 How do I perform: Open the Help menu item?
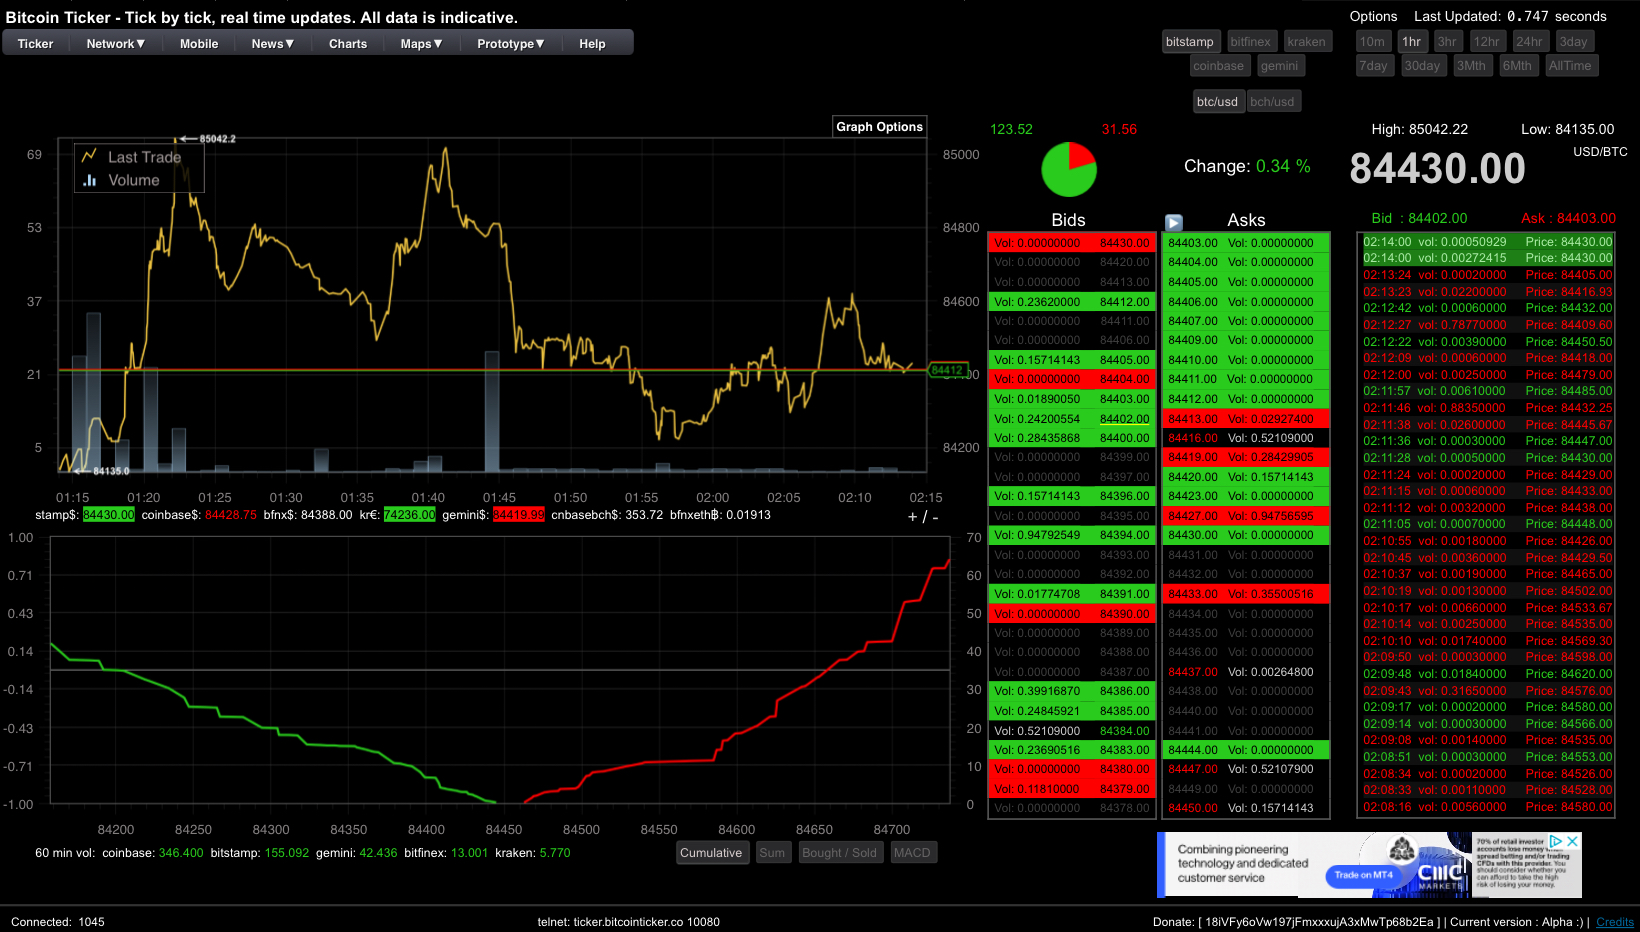click(592, 44)
